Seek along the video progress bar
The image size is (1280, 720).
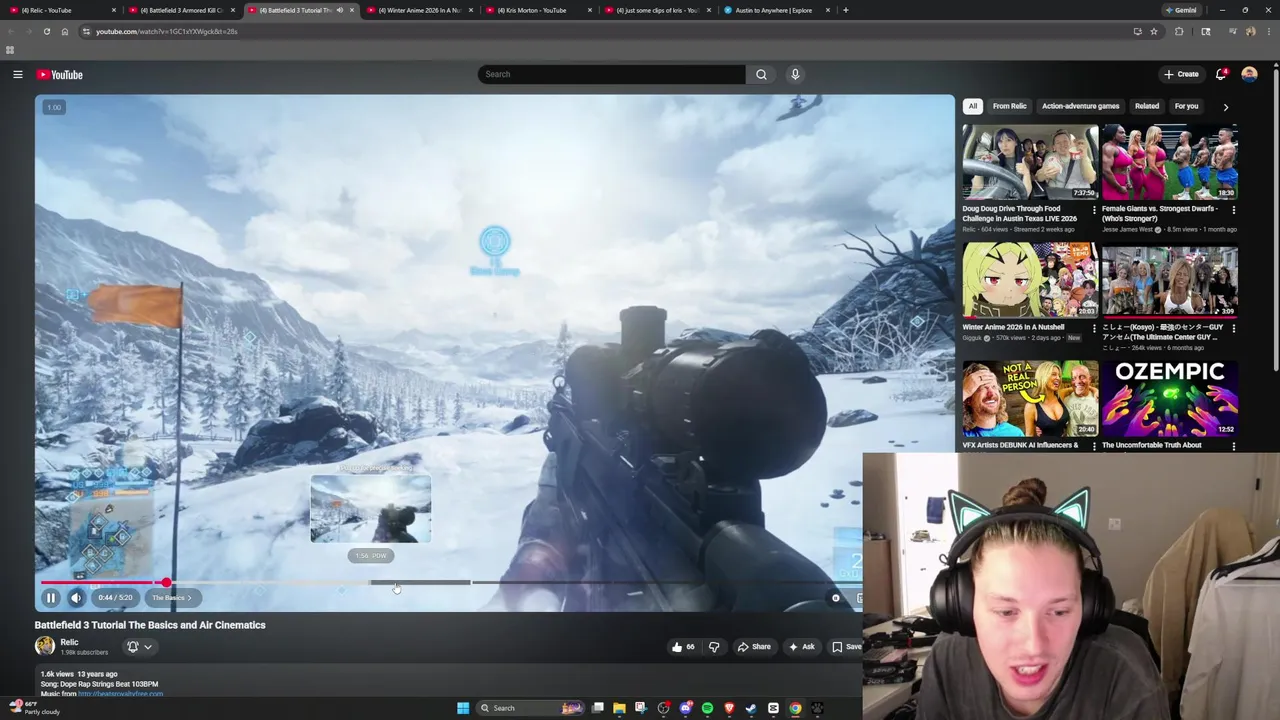click(450, 582)
